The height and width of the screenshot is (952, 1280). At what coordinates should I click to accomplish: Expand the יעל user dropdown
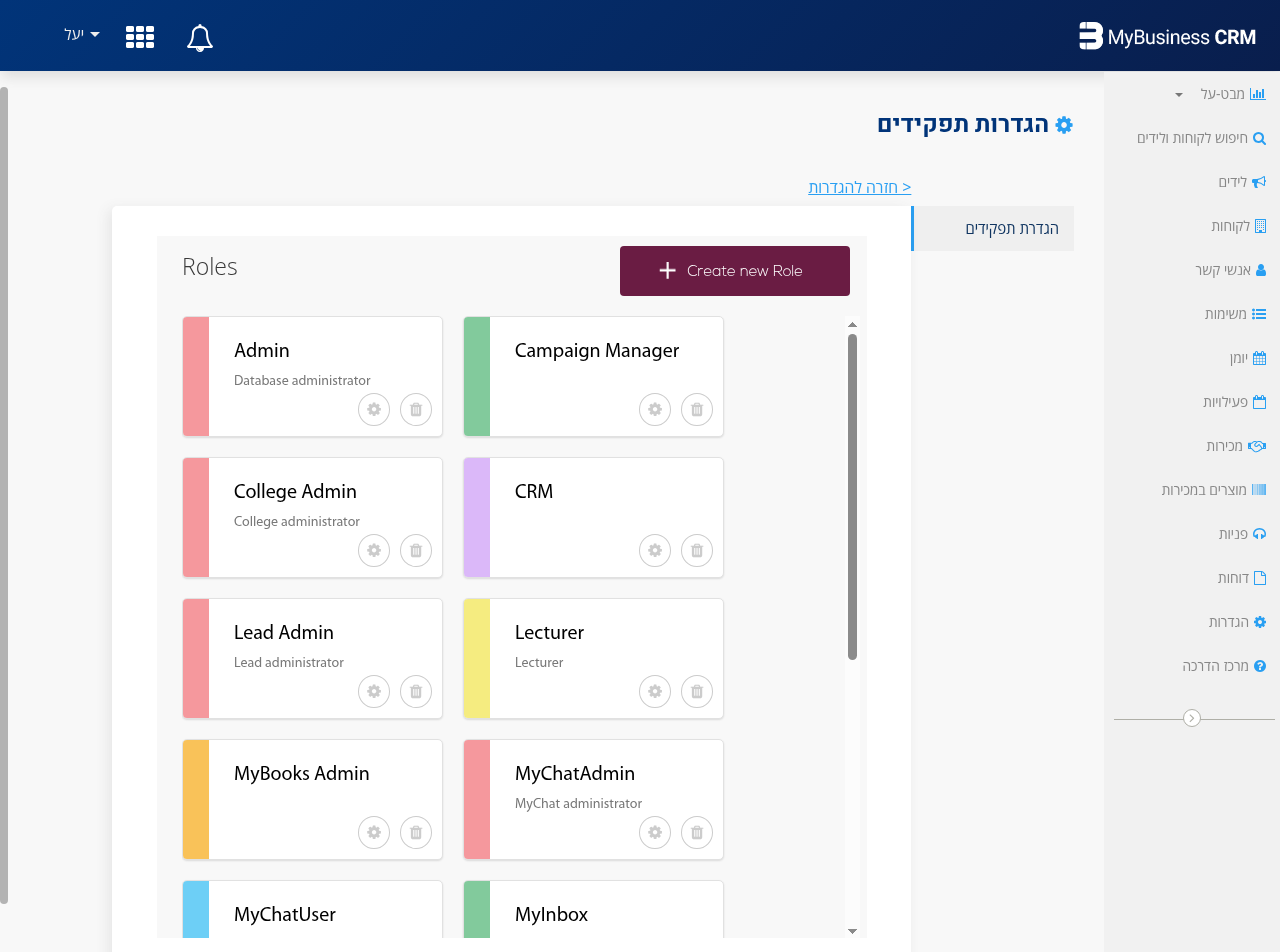click(x=82, y=35)
